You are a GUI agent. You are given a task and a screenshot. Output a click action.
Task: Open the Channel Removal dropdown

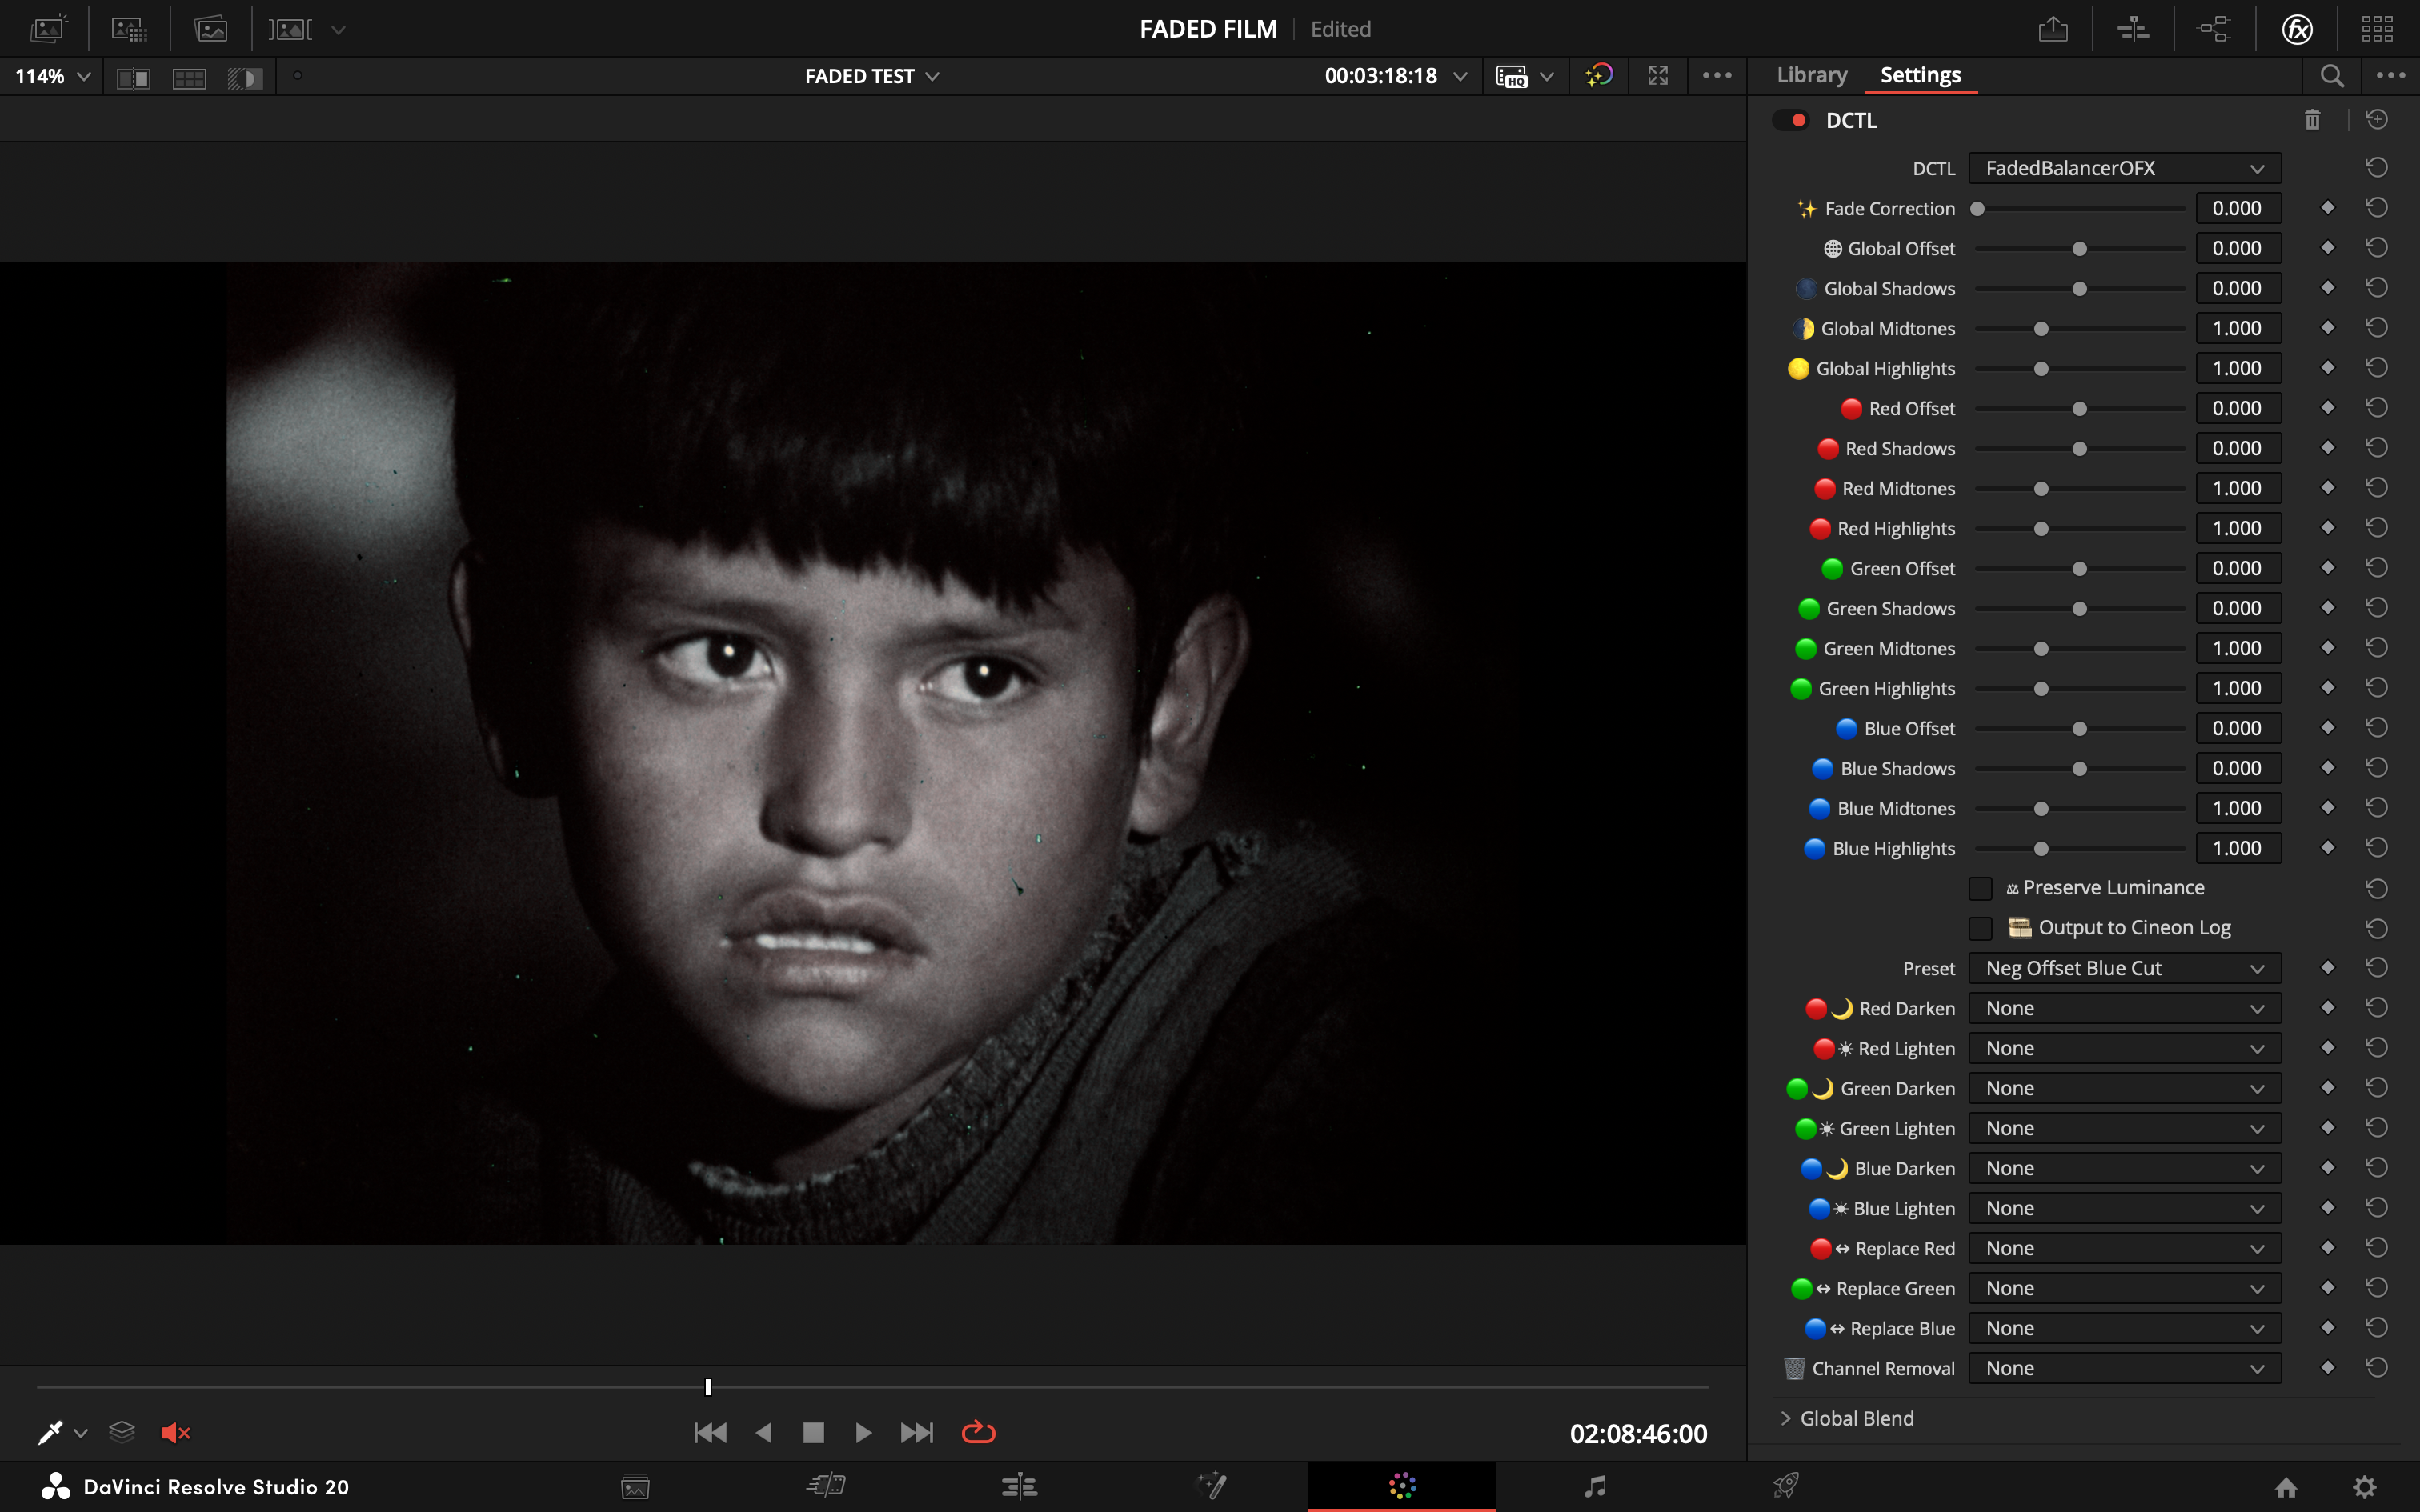[x=2124, y=1368]
